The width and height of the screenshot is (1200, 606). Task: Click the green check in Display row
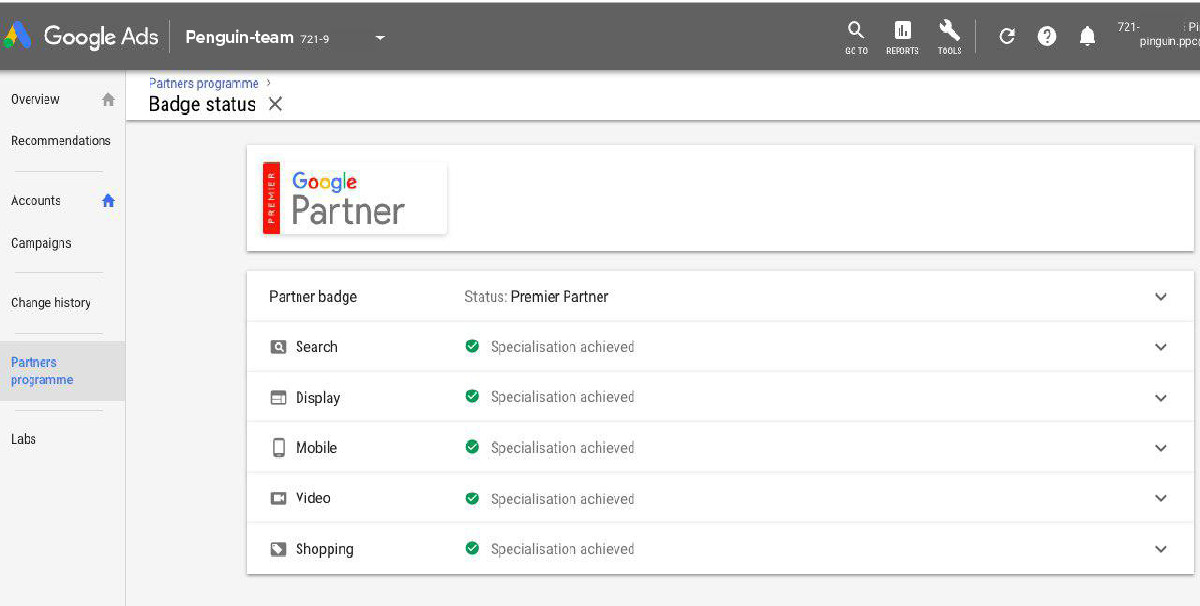(472, 396)
